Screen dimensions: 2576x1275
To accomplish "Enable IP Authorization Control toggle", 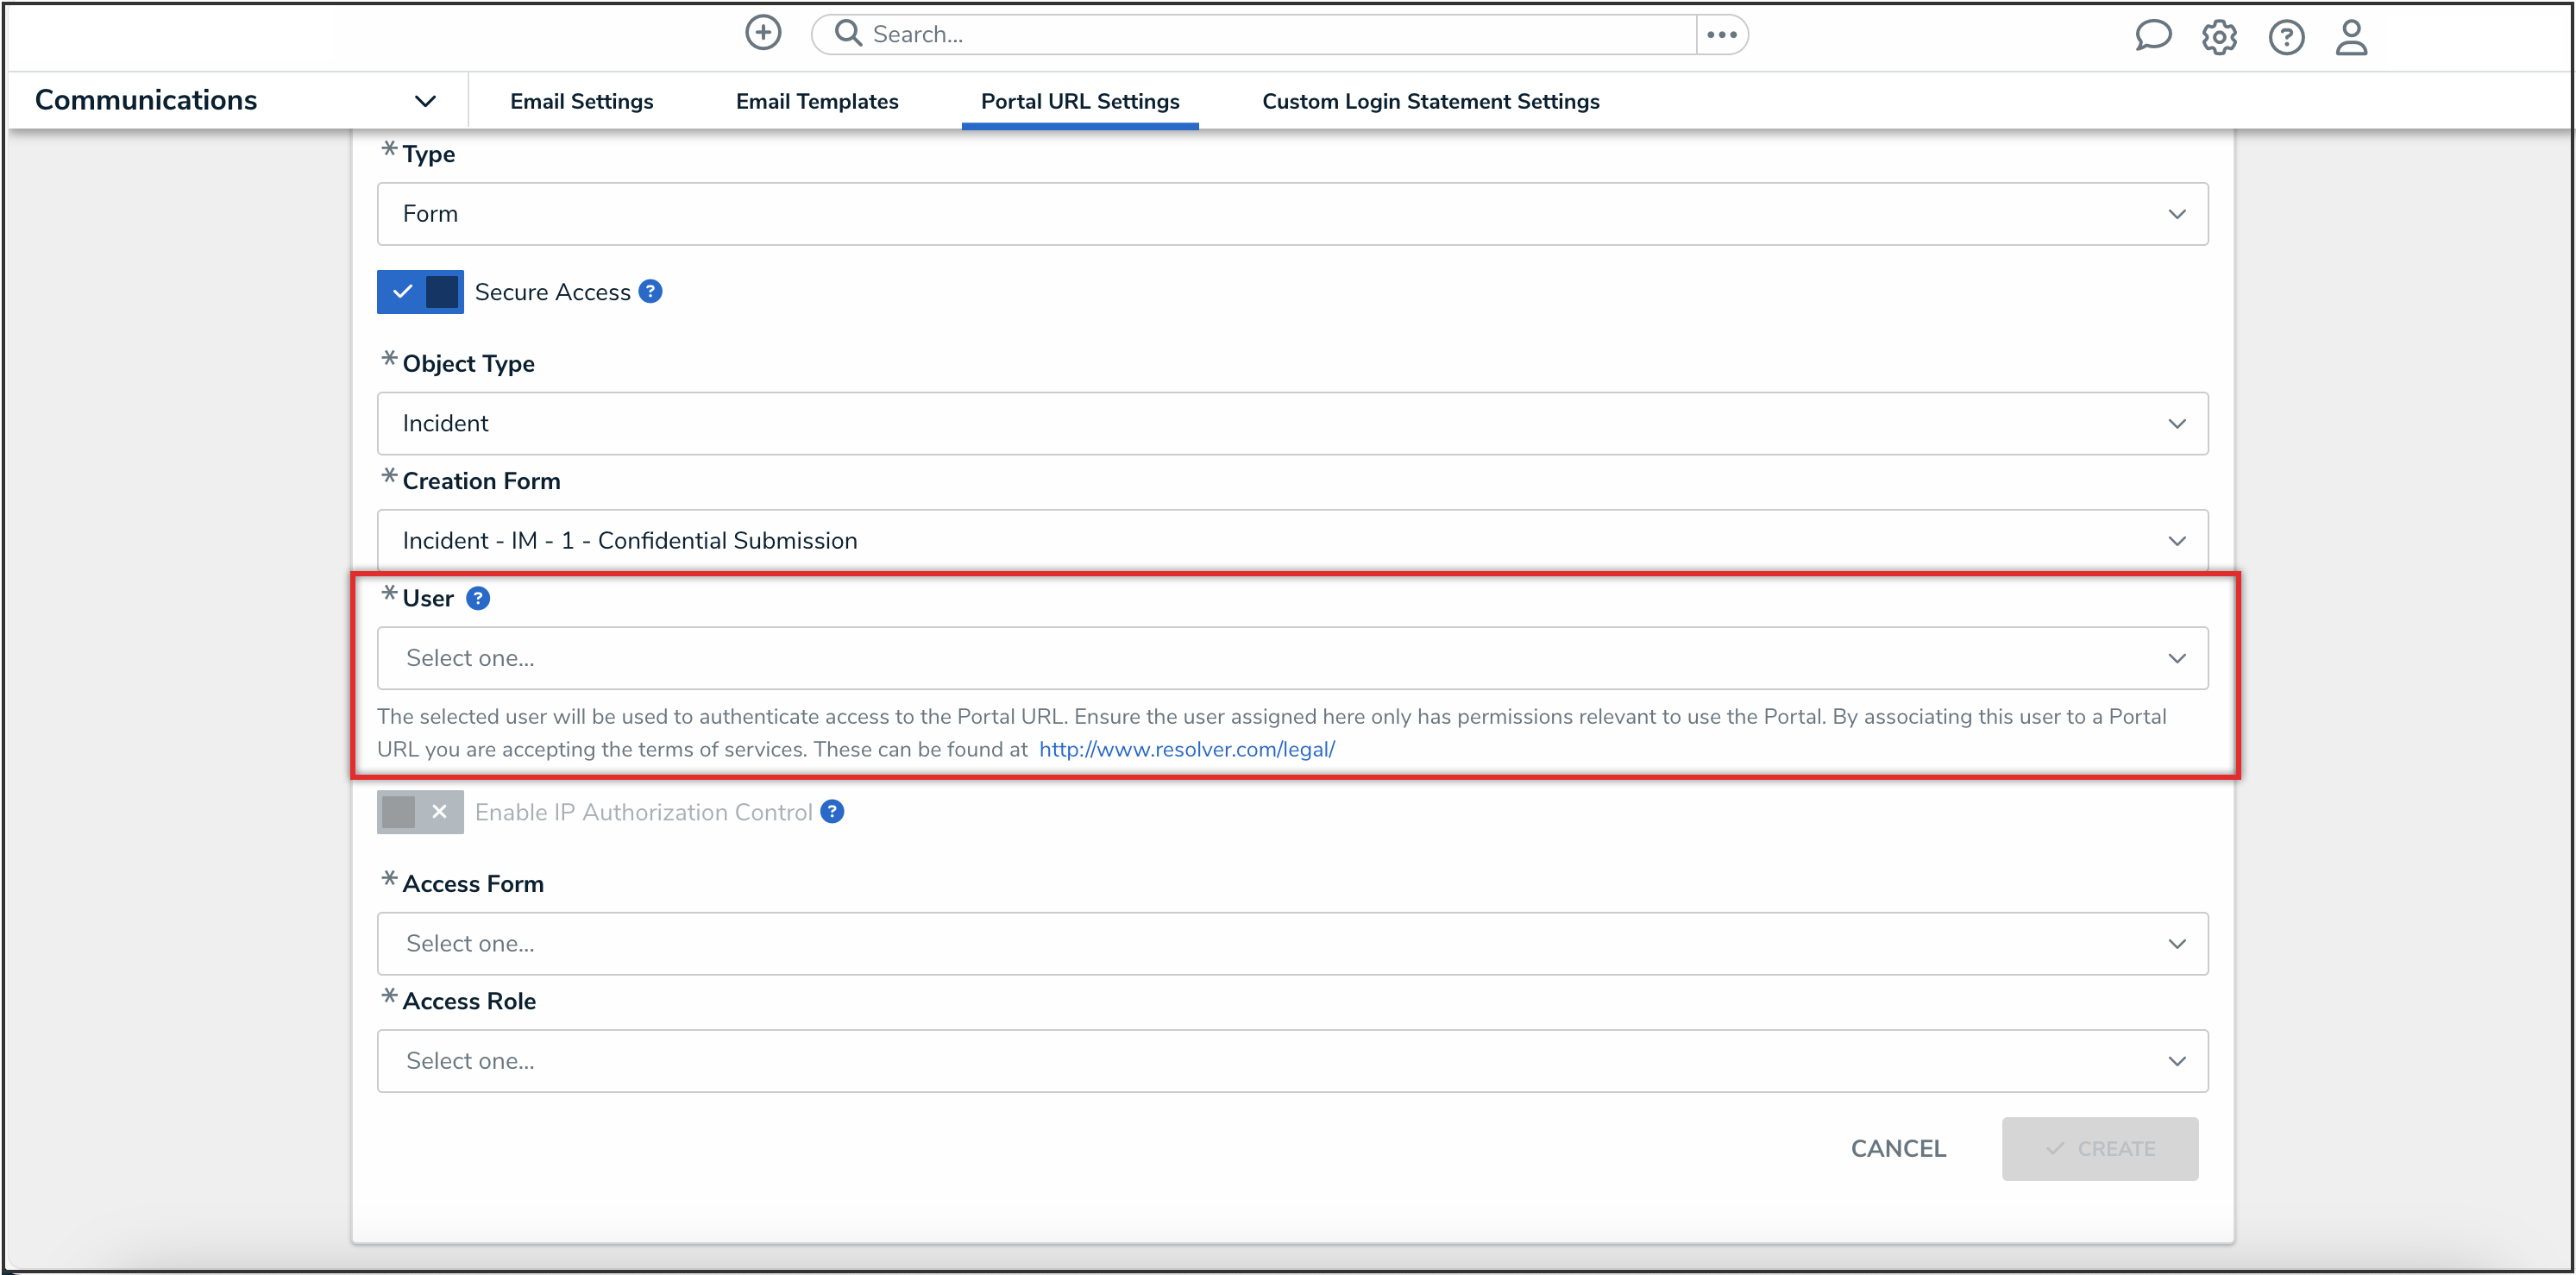I will coord(420,812).
